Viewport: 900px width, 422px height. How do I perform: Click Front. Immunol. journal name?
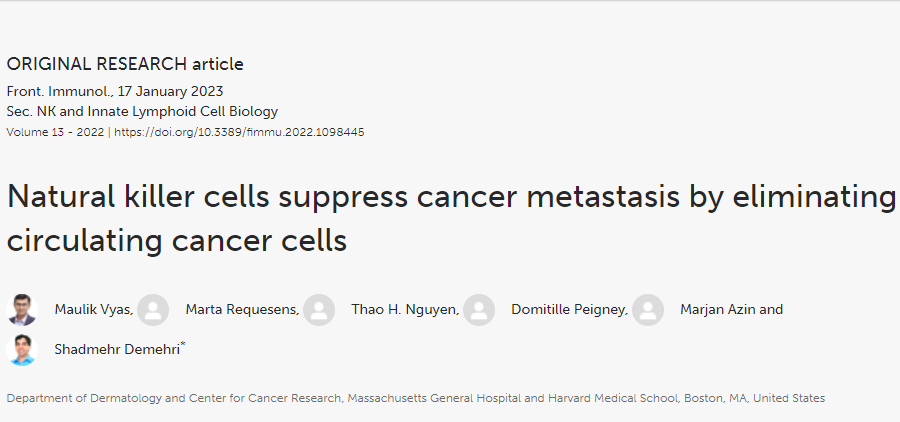pos(49,91)
